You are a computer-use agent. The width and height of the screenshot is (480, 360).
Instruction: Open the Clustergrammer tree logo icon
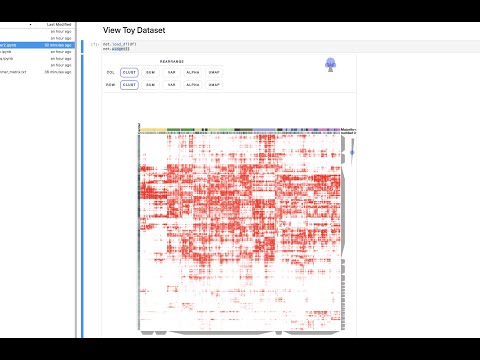click(x=330, y=65)
